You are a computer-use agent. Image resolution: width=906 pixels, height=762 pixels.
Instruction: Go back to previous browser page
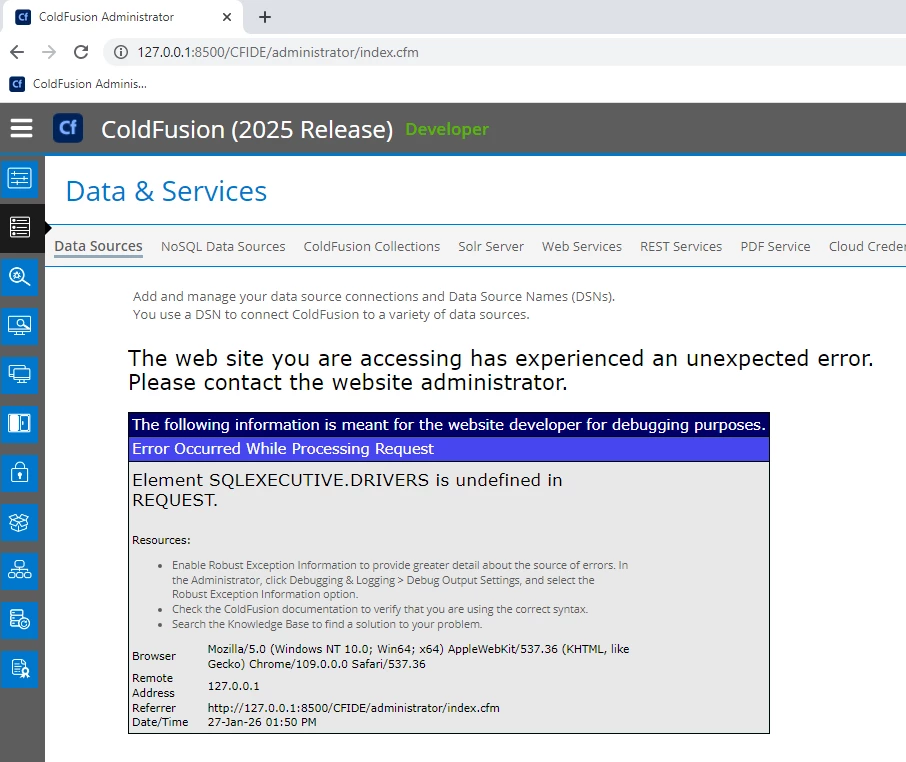(17, 52)
